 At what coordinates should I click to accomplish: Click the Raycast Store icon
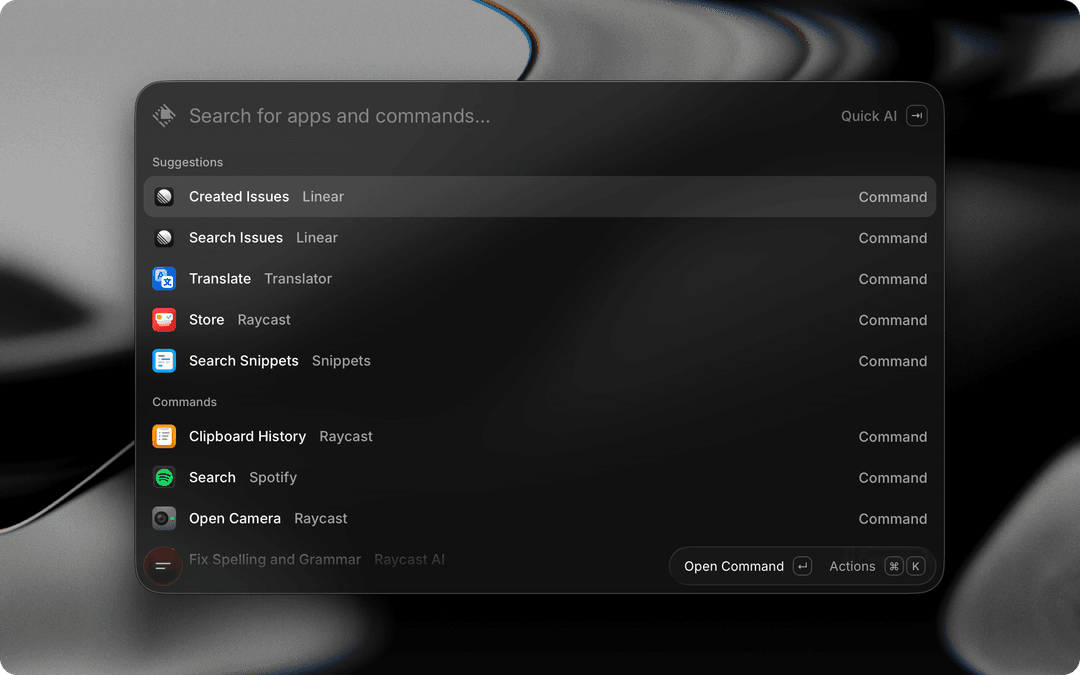pos(164,320)
